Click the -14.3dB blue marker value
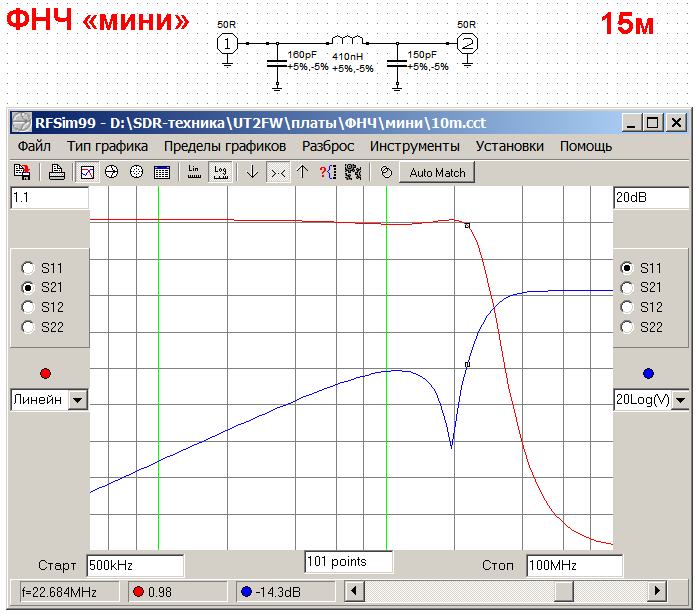Screen dimensions: 696x613 tap(285, 592)
